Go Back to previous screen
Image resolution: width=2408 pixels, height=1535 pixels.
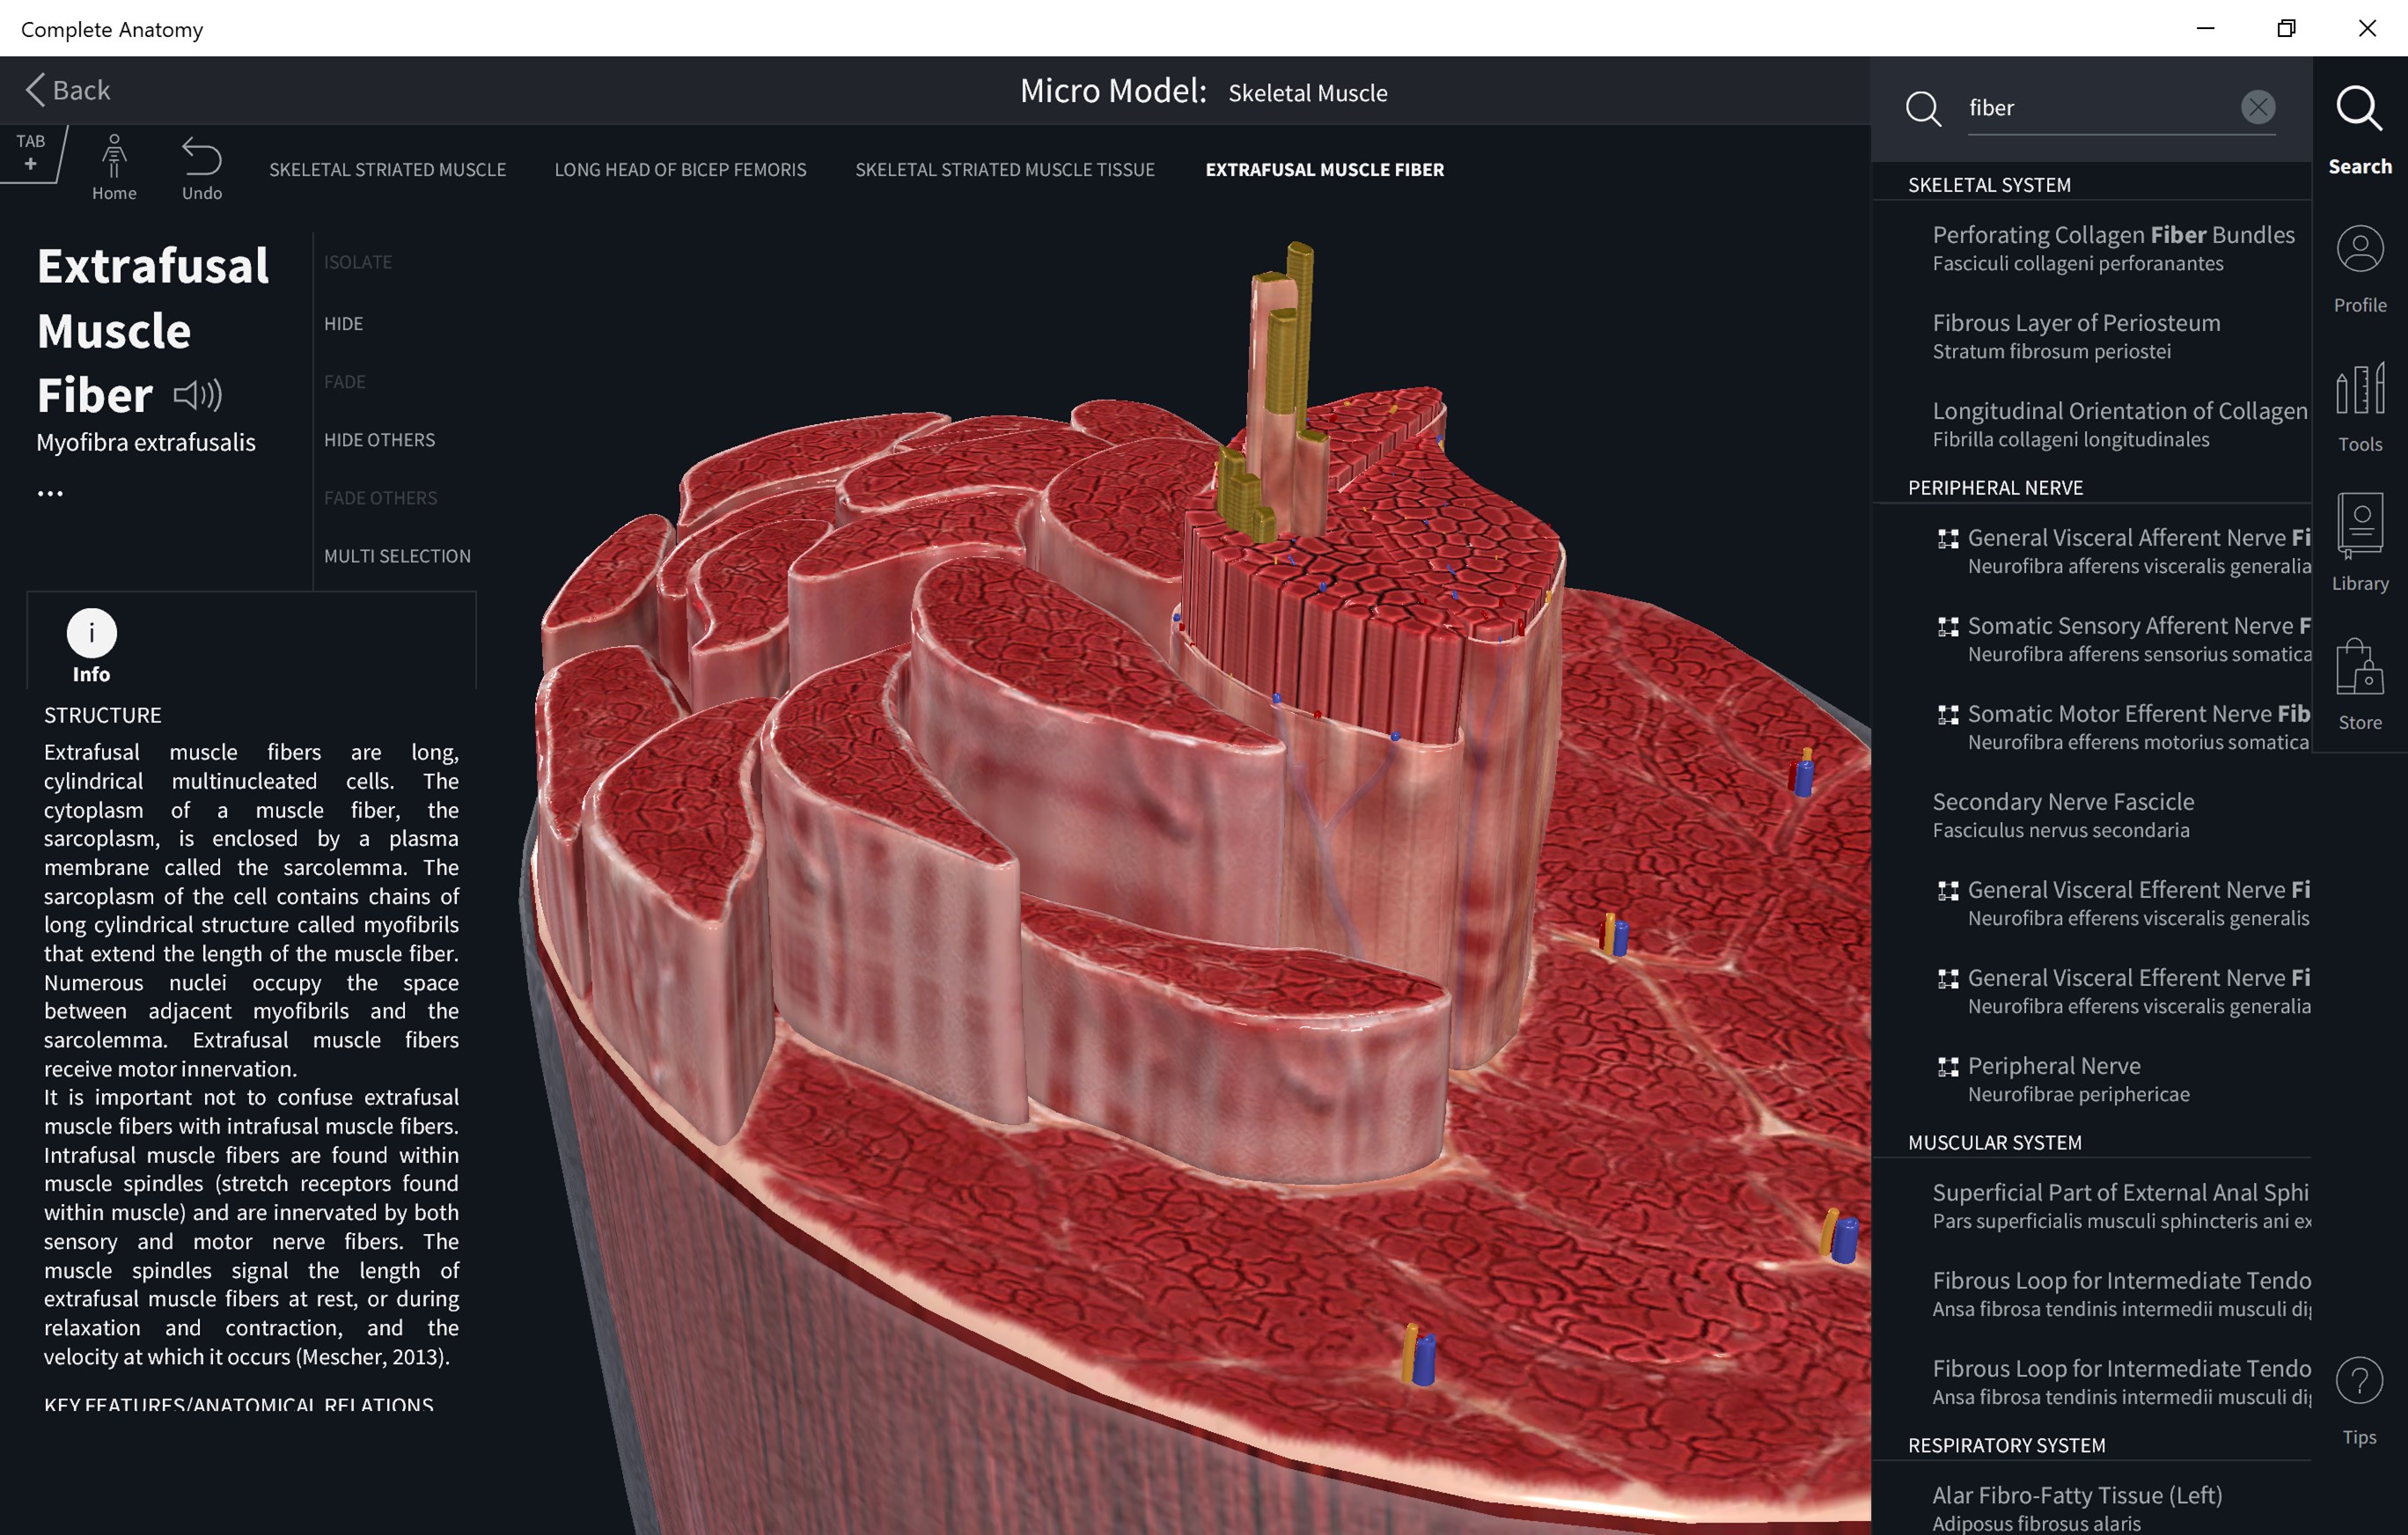click(x=67, y=90)
